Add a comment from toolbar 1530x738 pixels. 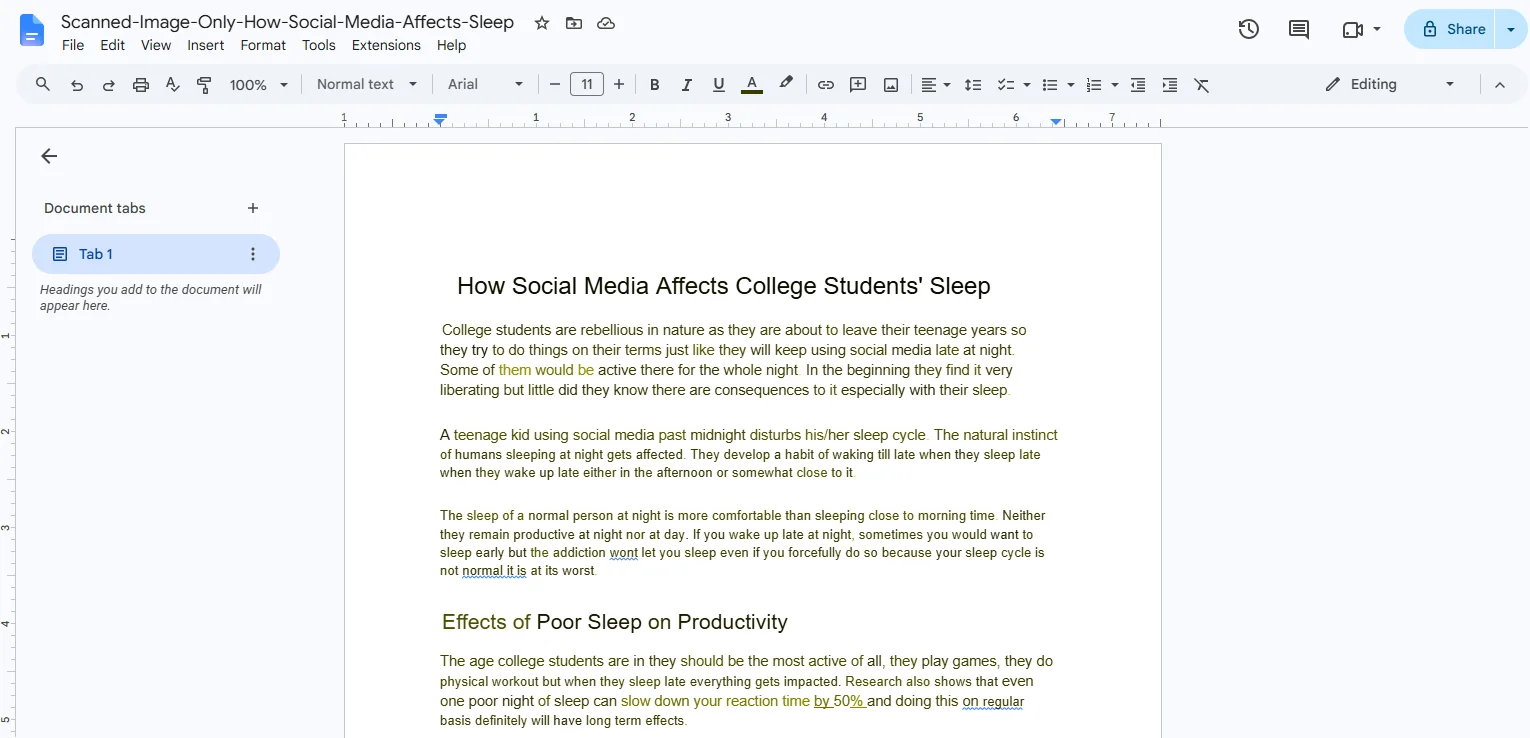(x=858, y=85)
